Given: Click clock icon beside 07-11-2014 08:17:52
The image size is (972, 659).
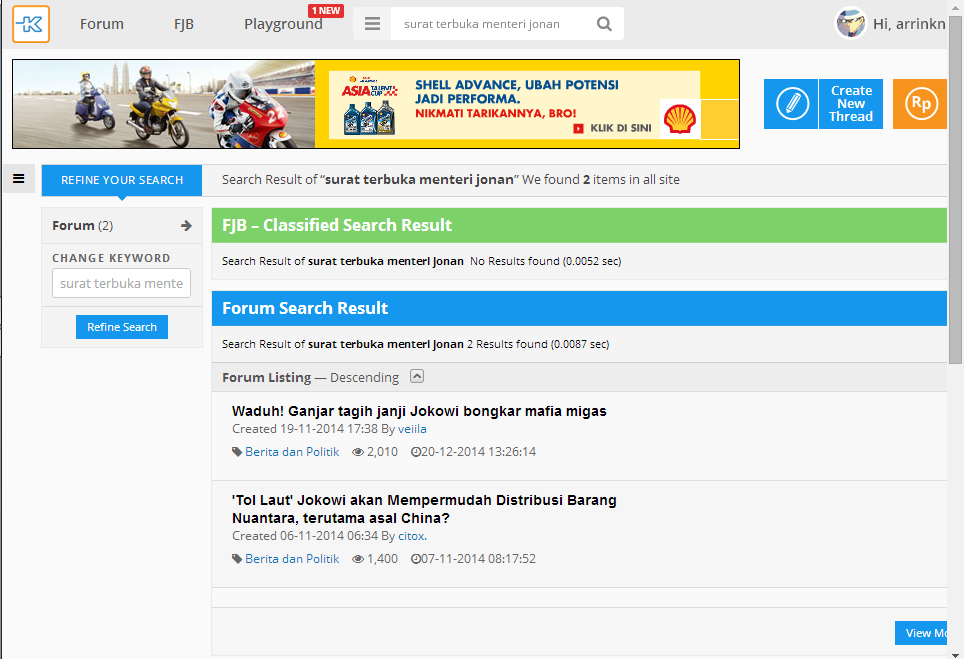Looking at the screenshot, I should tap(415, 559).
